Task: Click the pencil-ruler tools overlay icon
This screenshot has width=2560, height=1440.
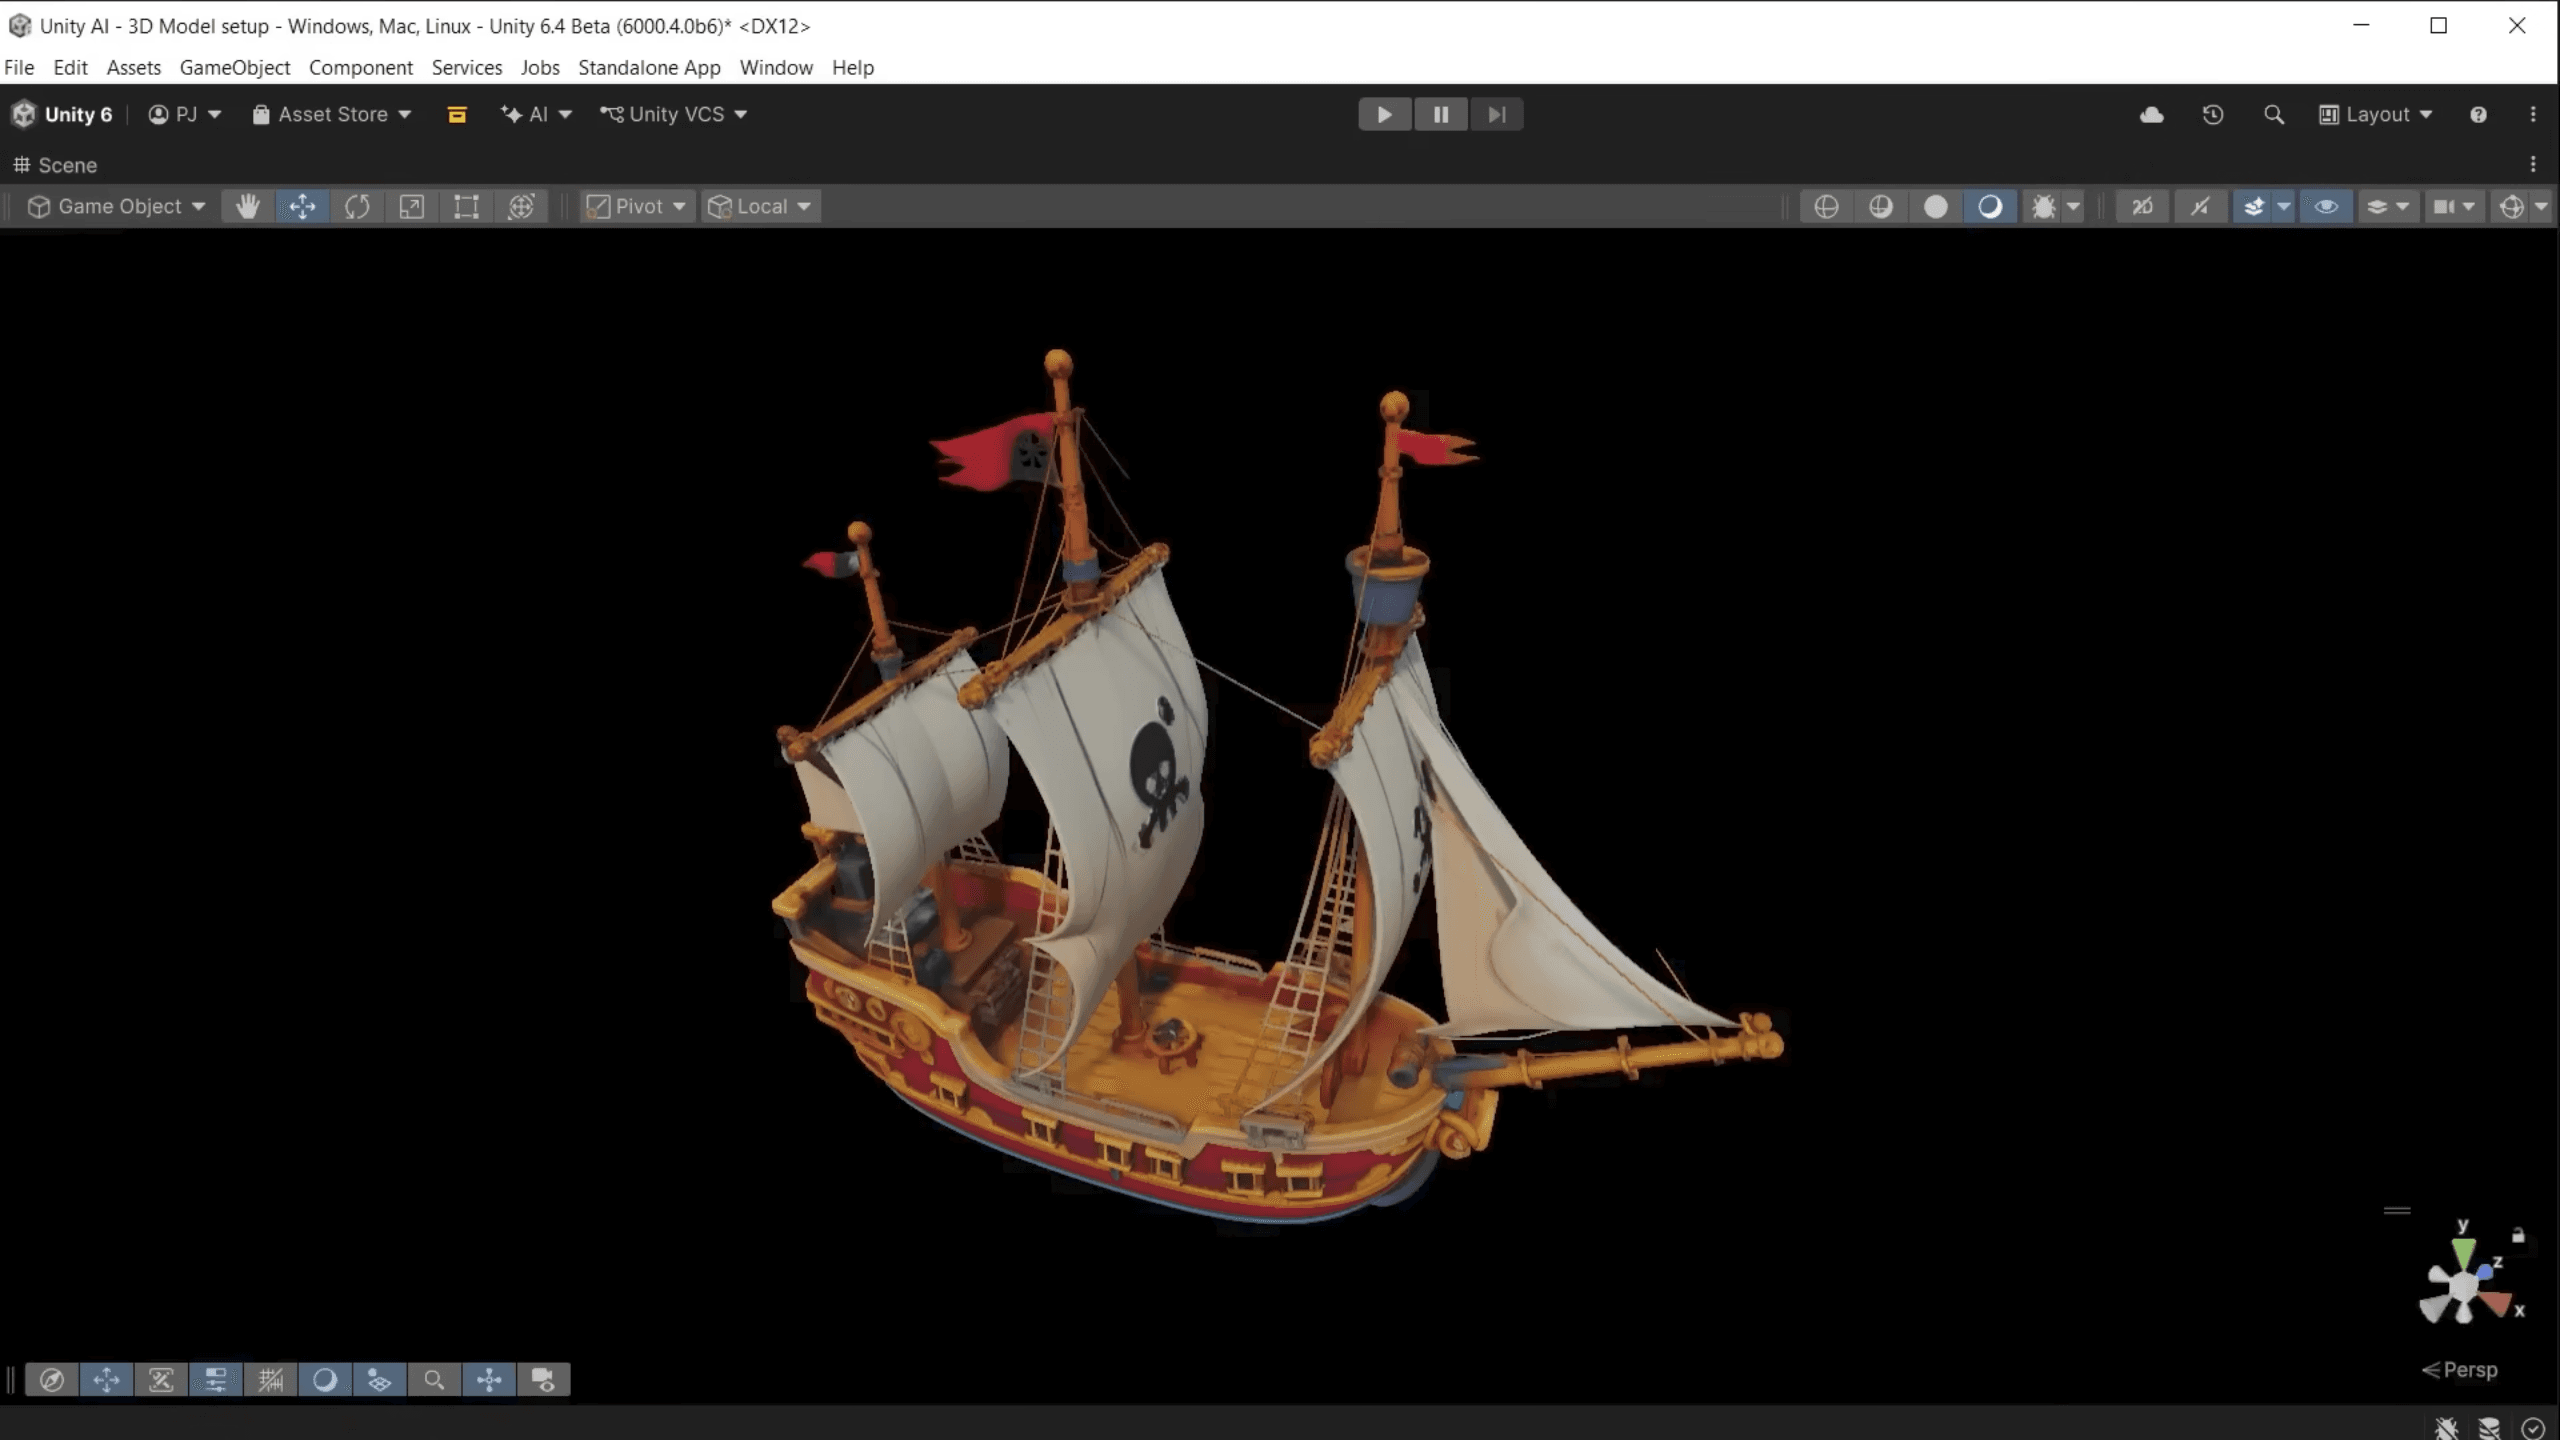Action: point(161,1380)
